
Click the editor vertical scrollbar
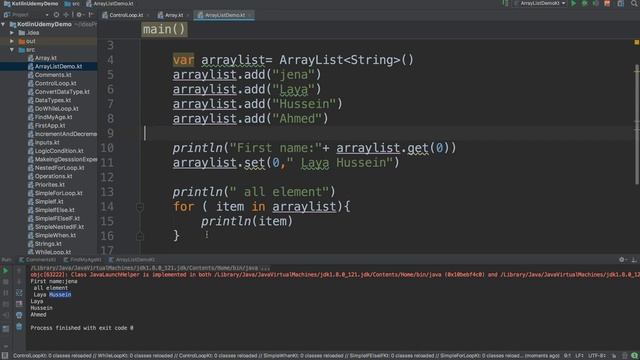click(x=637, y=124)
